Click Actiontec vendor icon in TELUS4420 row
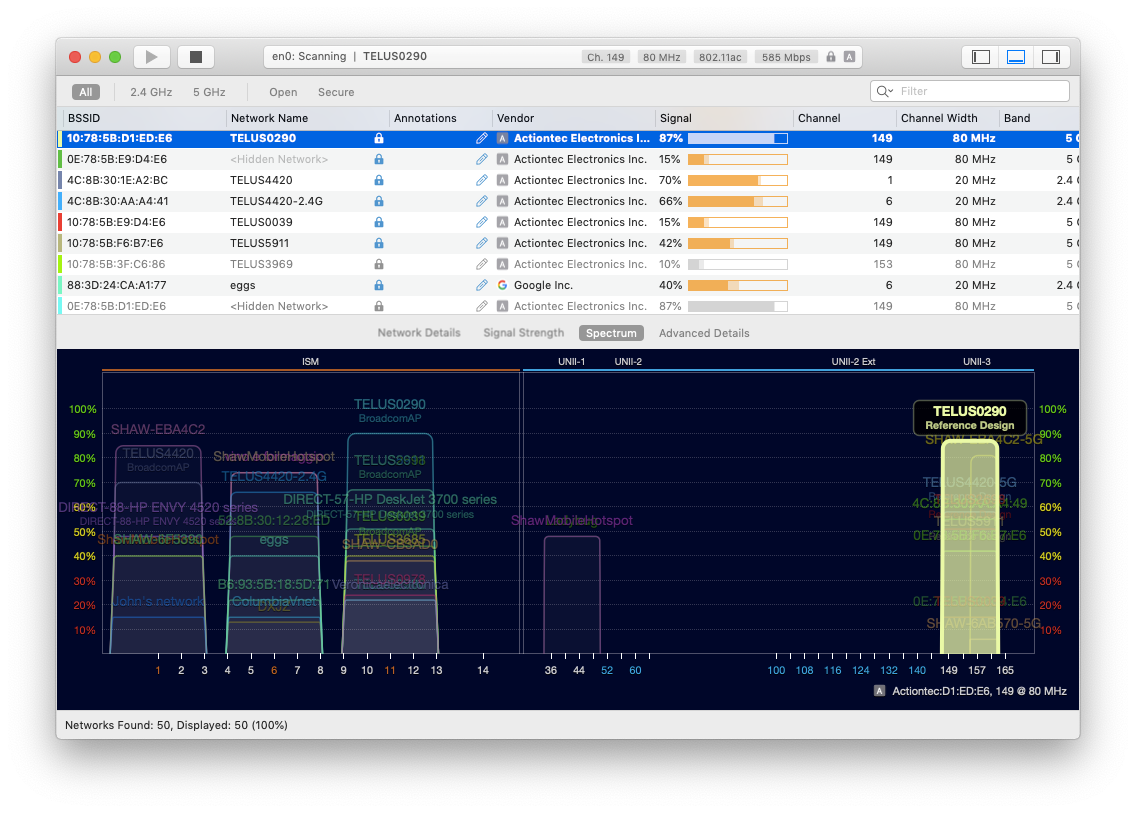The height and width of the screenshot is (813, 1136). 502,180
